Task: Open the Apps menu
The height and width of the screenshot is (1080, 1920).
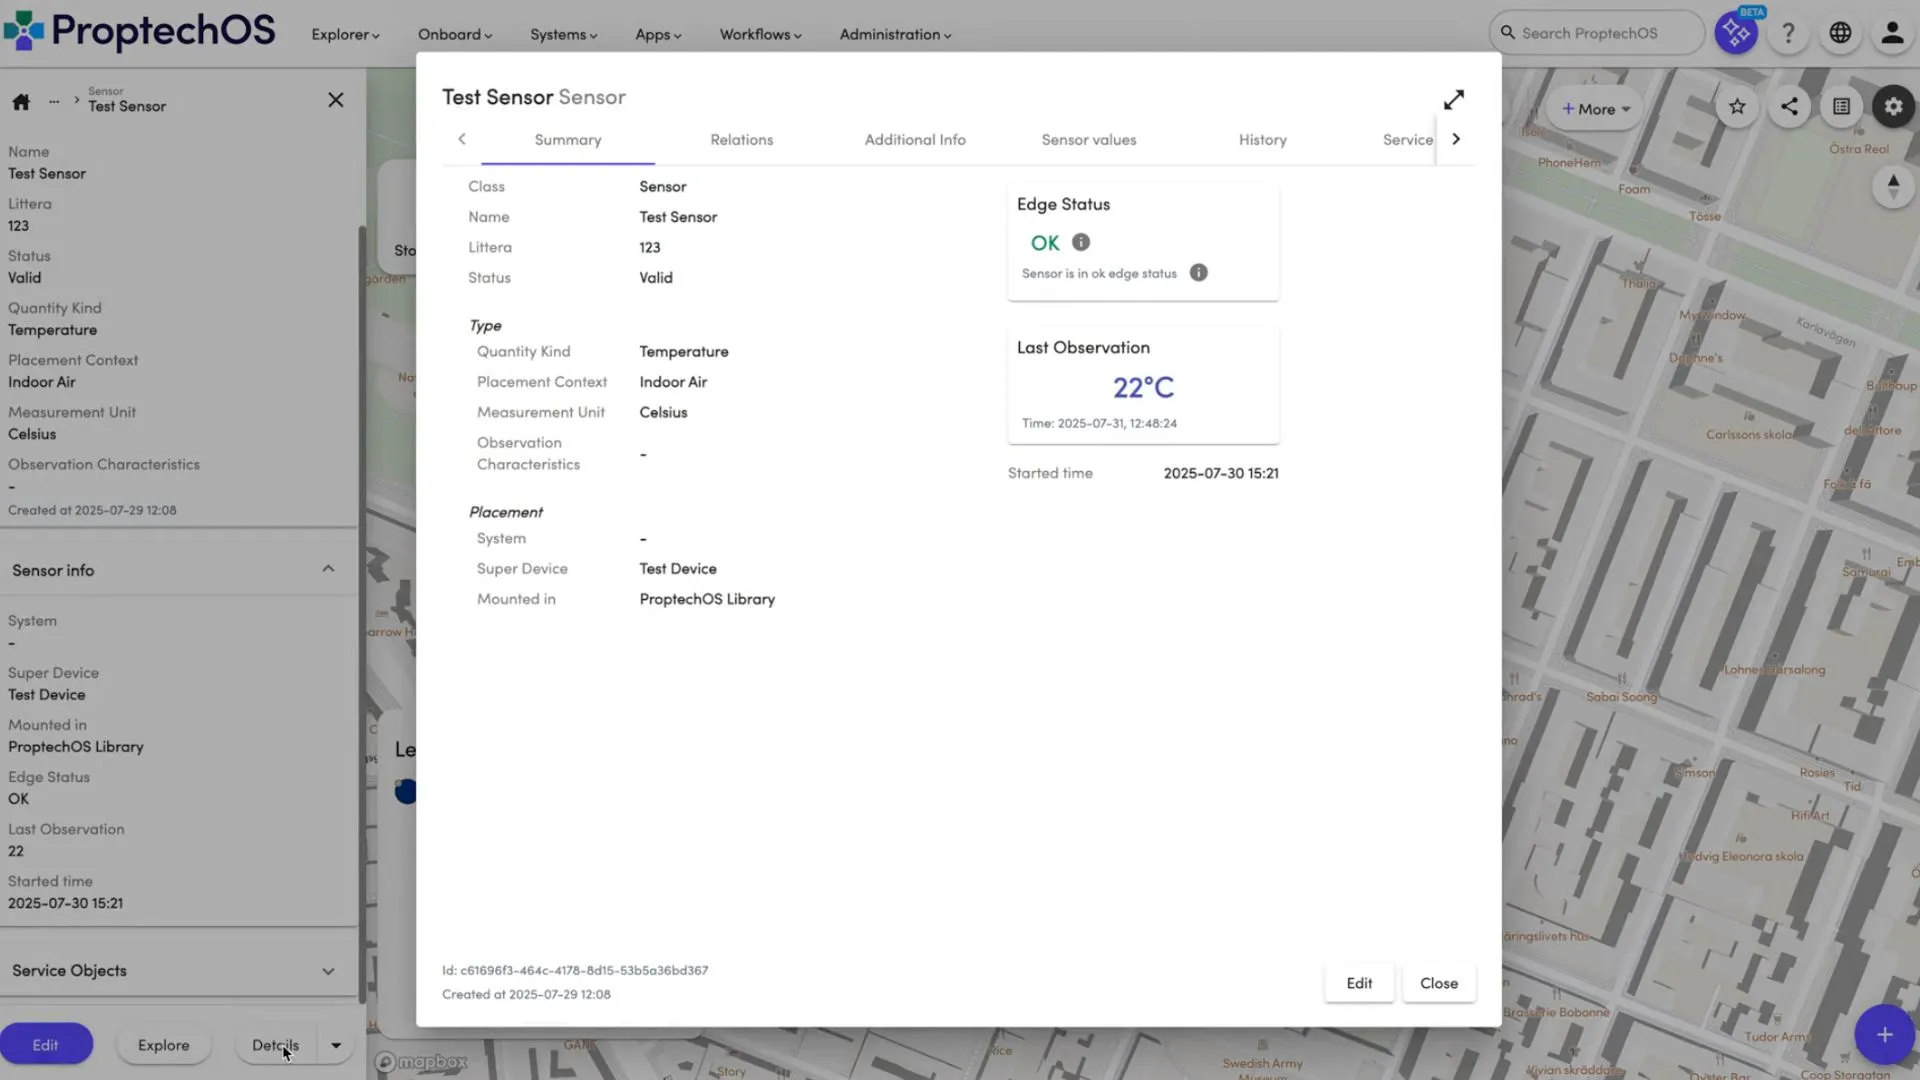Action: 658,34
